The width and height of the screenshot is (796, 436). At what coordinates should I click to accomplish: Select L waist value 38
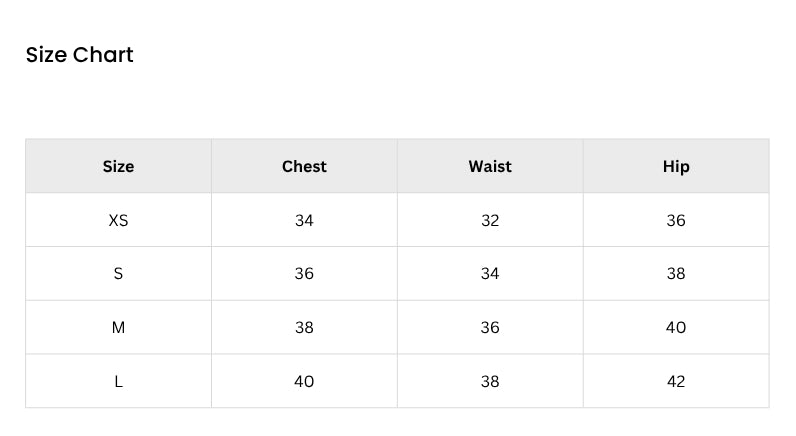[x=490, y=381]
